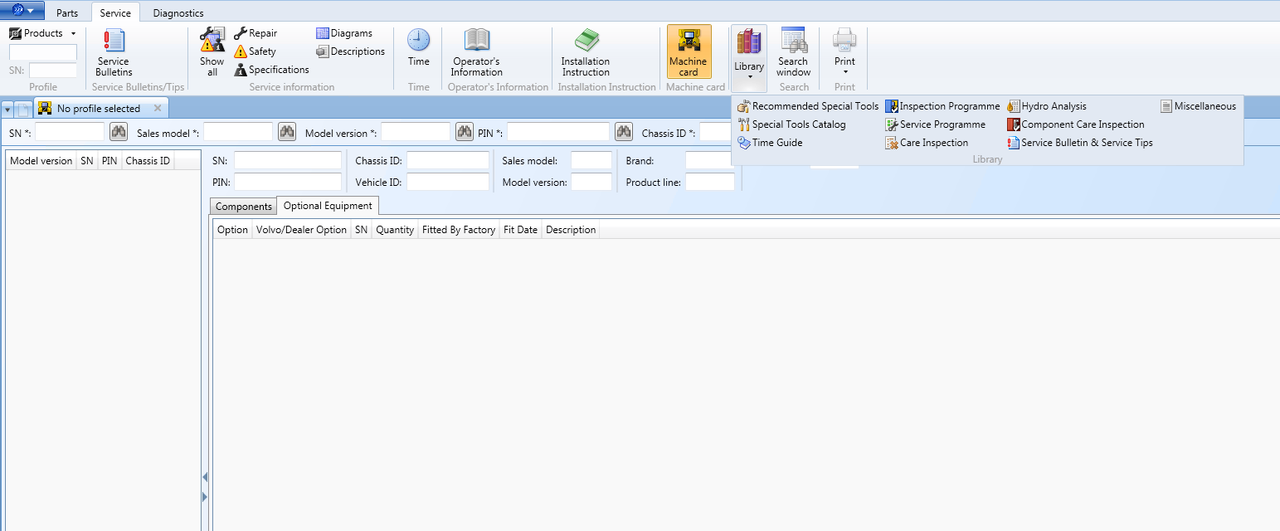Click the Brand field
Viewport: 1280px width, 531px height.
tap(710, 160)
